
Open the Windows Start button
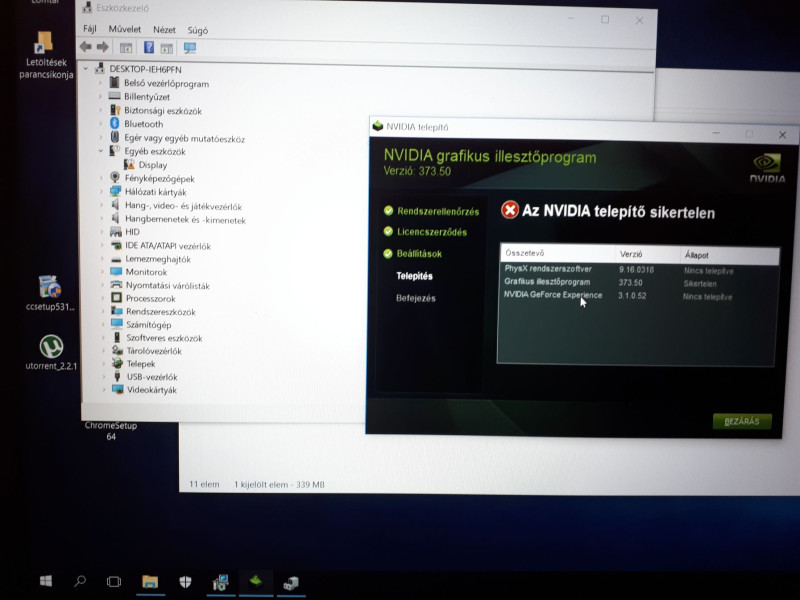pyautogui.click(x=46, y=581)
